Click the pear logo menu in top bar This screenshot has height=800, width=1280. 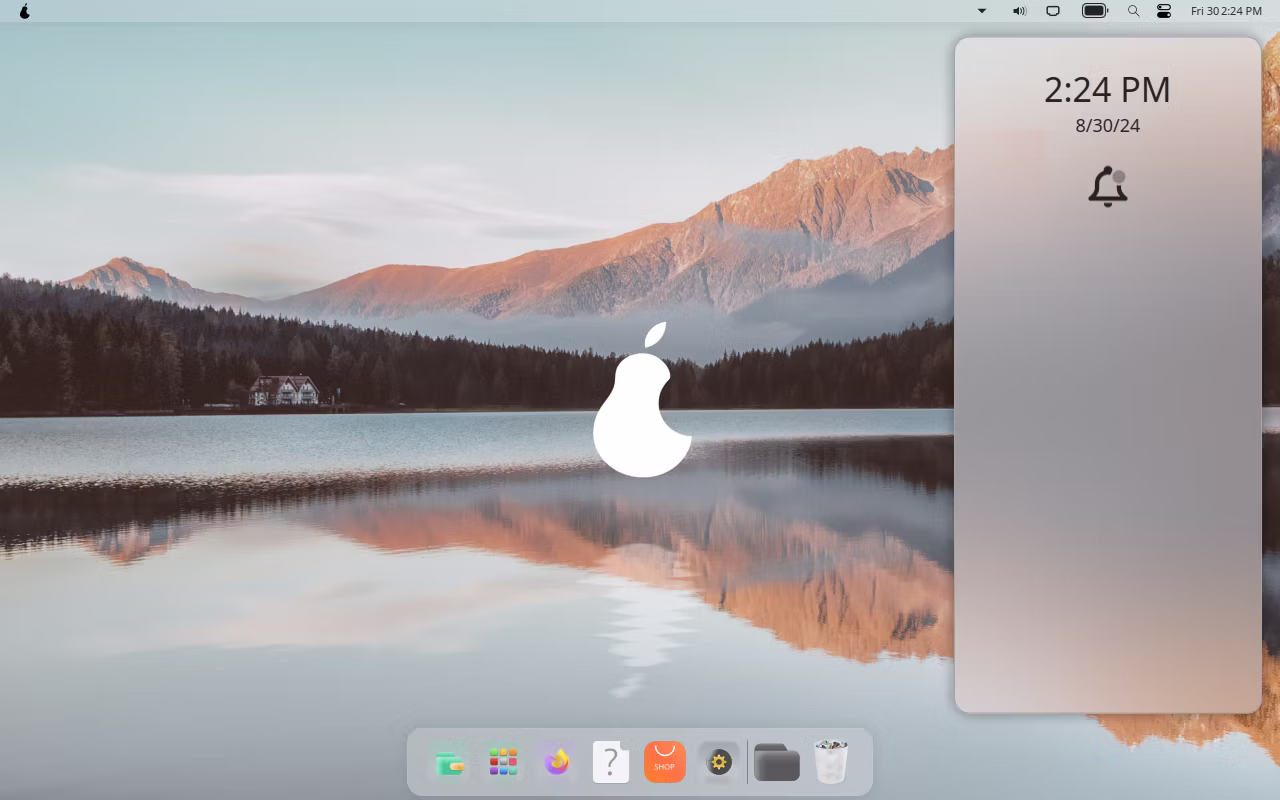click(25, 11)
